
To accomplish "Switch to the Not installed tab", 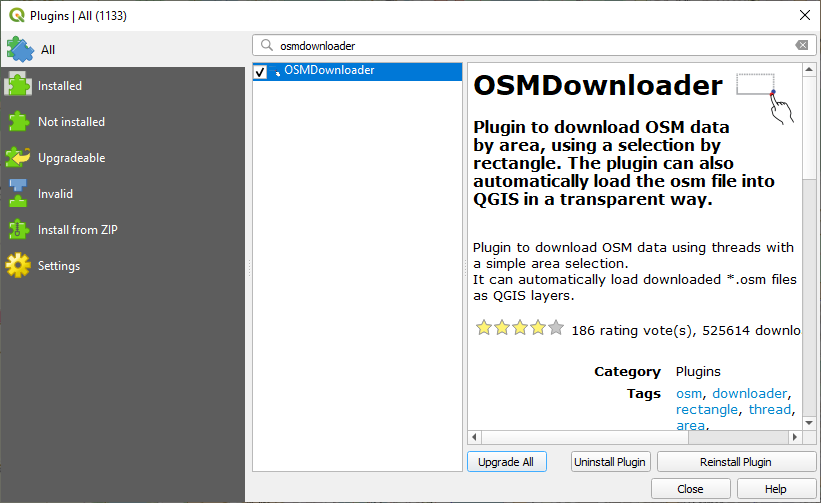I will 71,122.
